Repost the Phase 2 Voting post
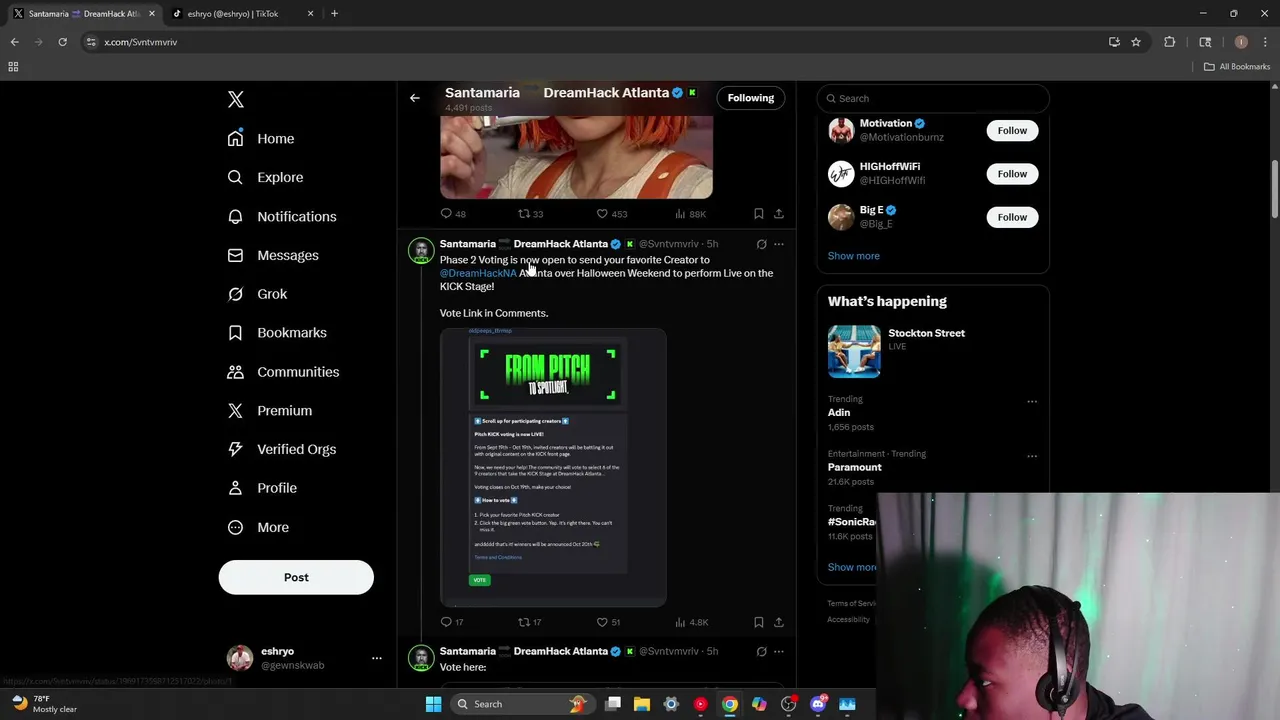The image size is (1280, 720). (x=523, y=622)
